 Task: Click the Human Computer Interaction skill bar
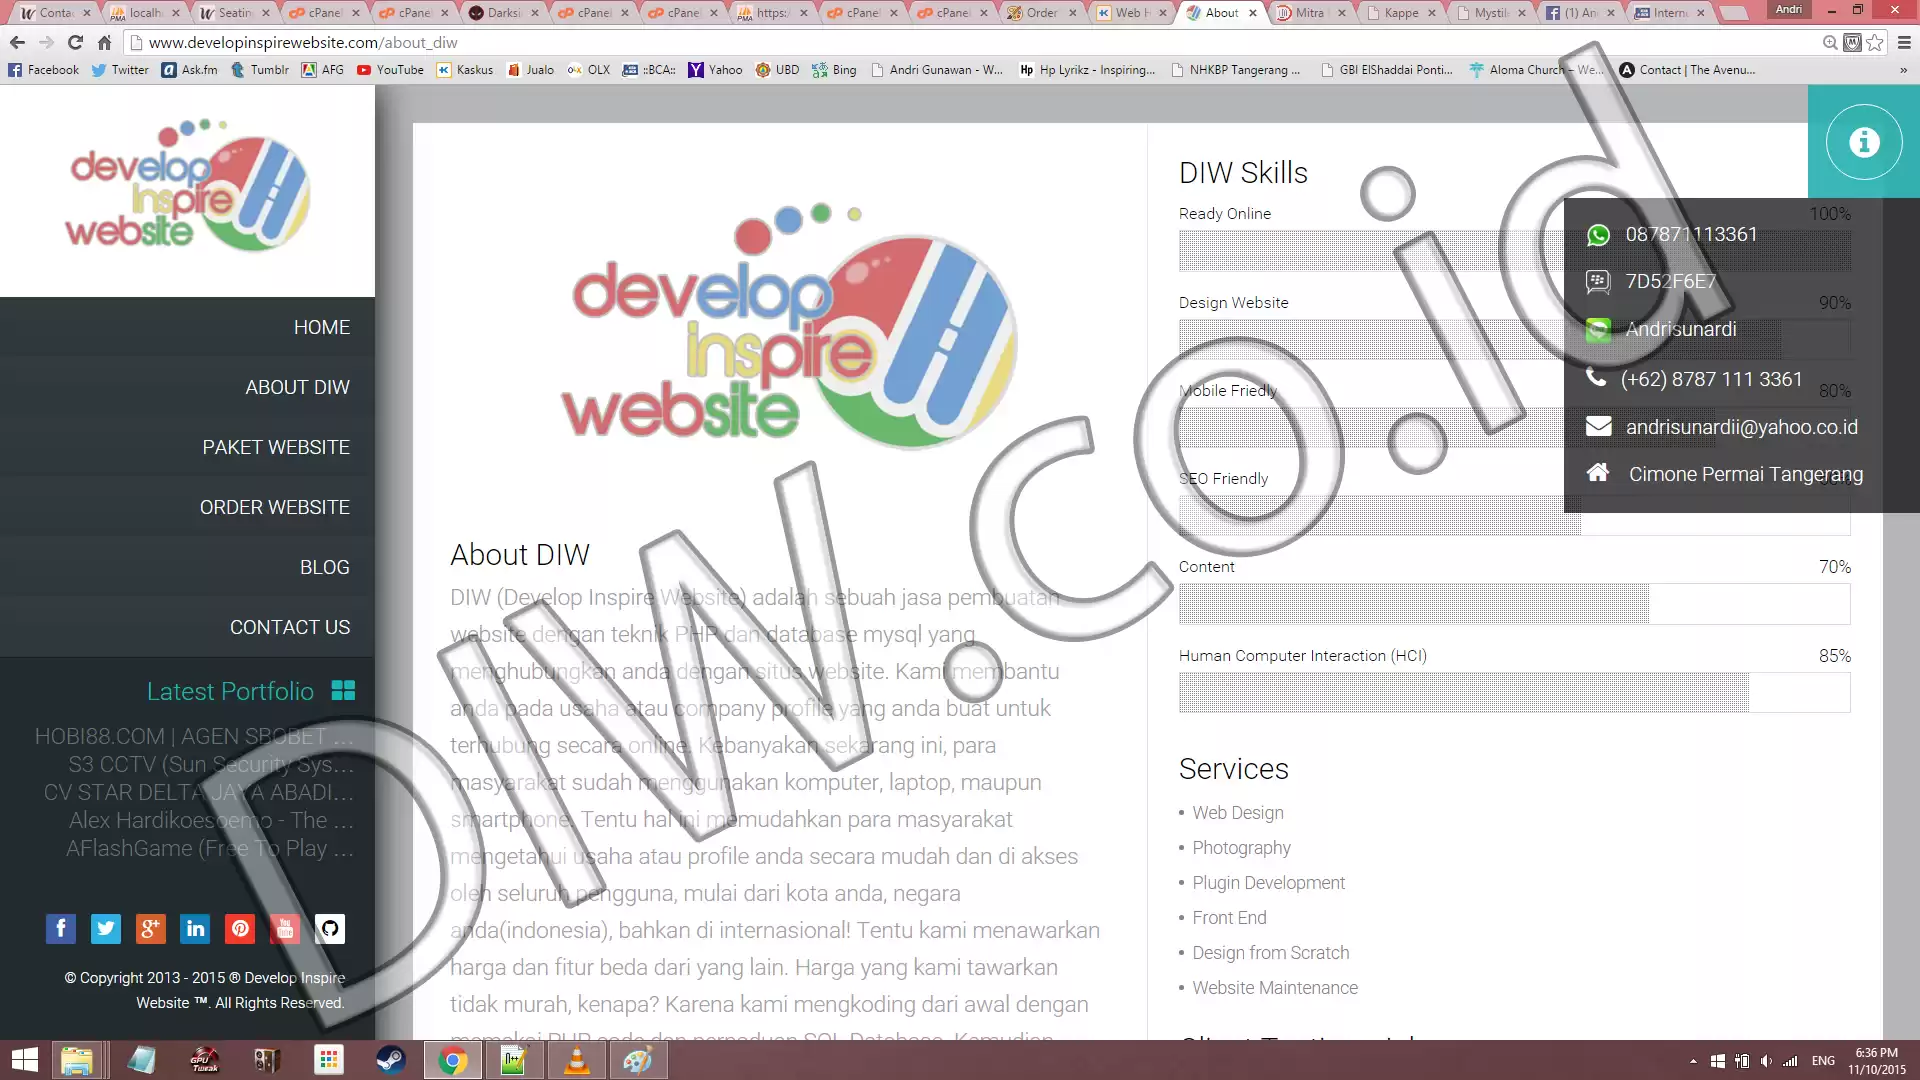coord(1514,692)
